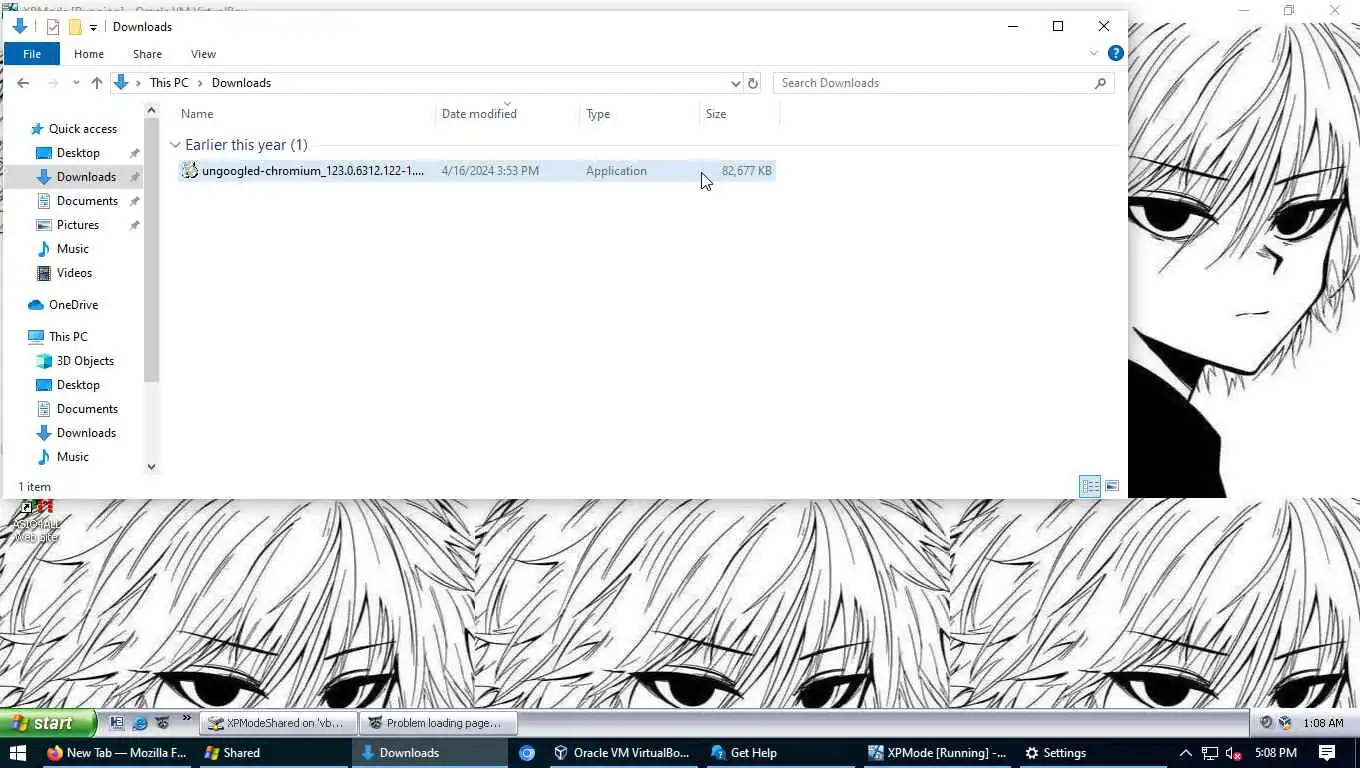Sort by the Name column header
The height and width of the screenshot is (768, 1360).
point(305,114)
